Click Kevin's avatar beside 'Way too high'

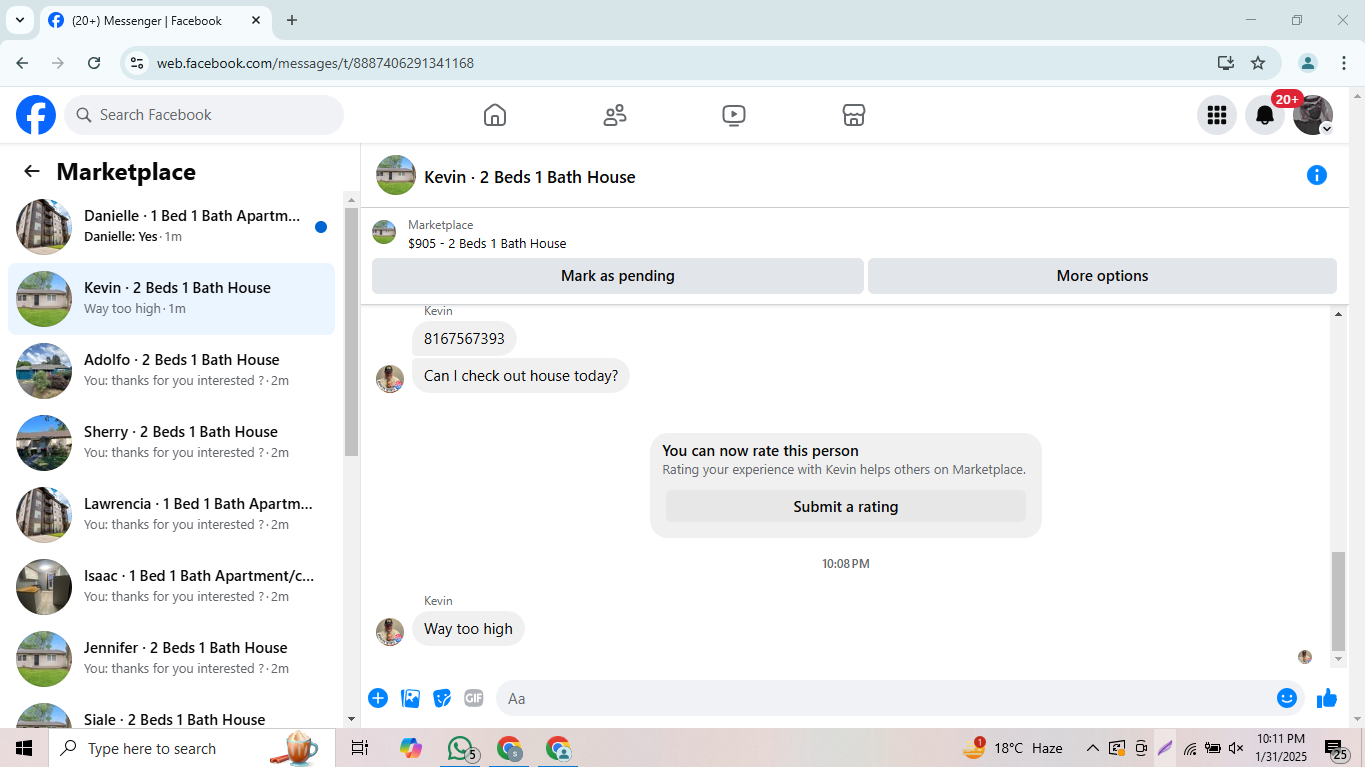coord(390,631)
